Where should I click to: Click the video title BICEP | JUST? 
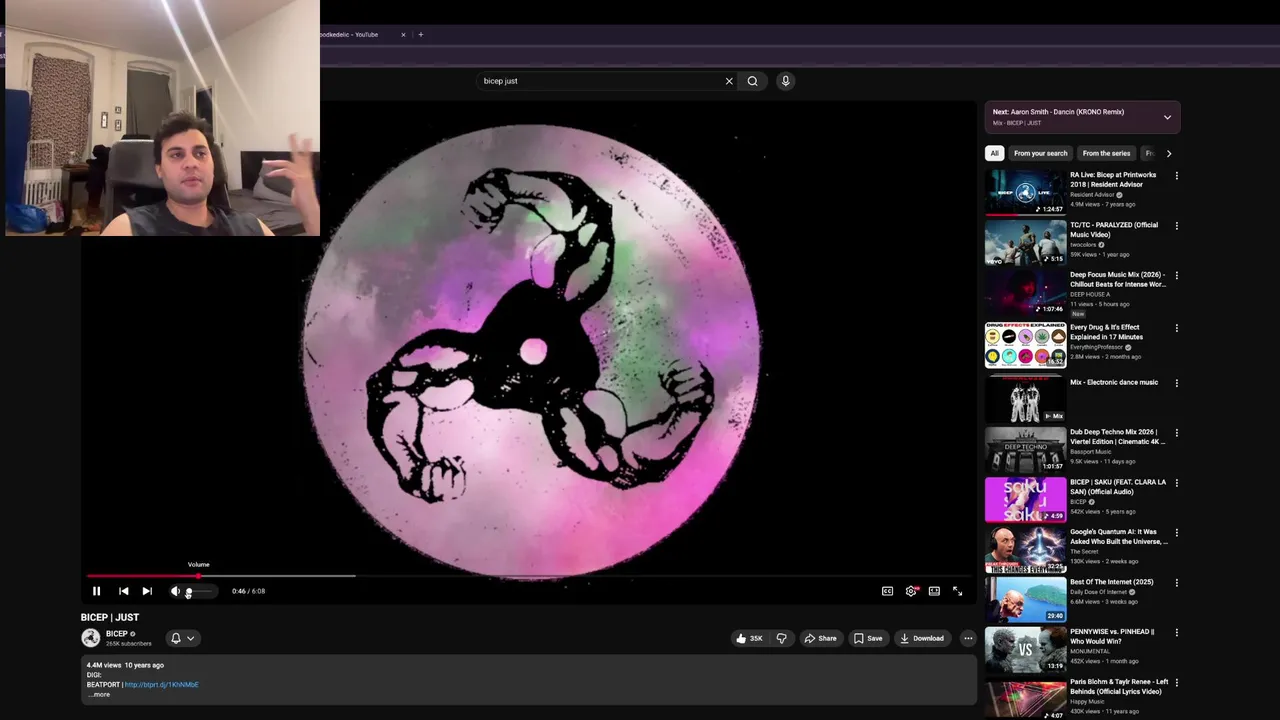click(110, 617)
